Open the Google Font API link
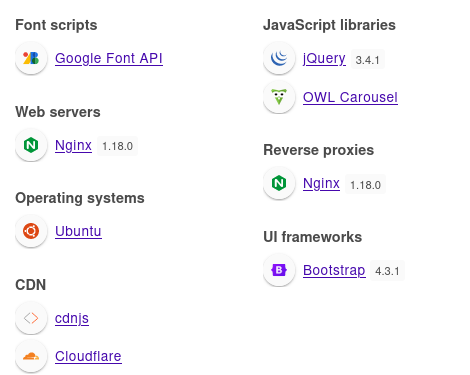This screenshot has width=470, height=375. (x=109, y=58)
